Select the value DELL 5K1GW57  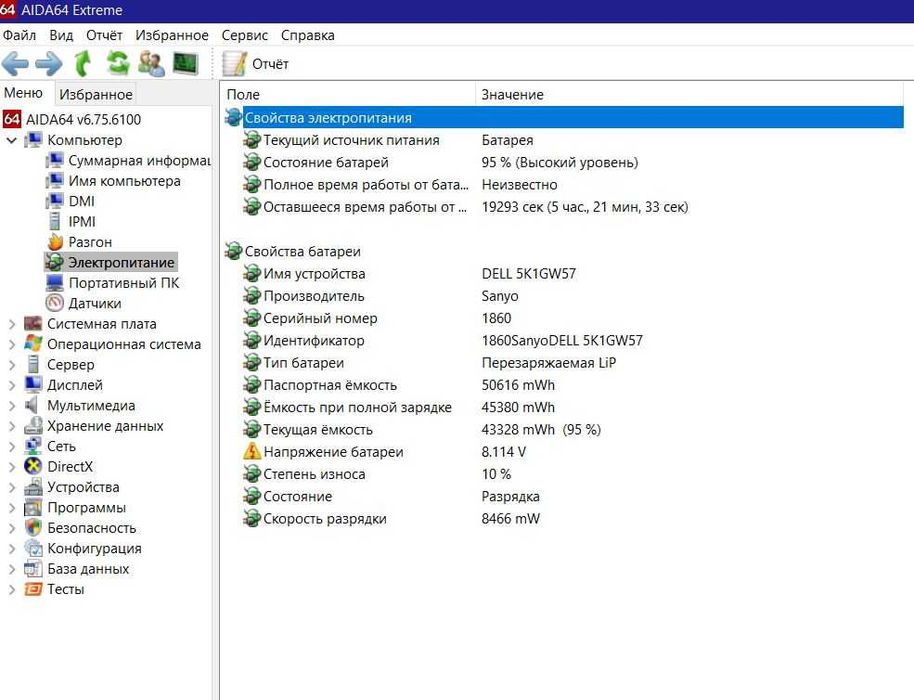[x=529, y=274]
